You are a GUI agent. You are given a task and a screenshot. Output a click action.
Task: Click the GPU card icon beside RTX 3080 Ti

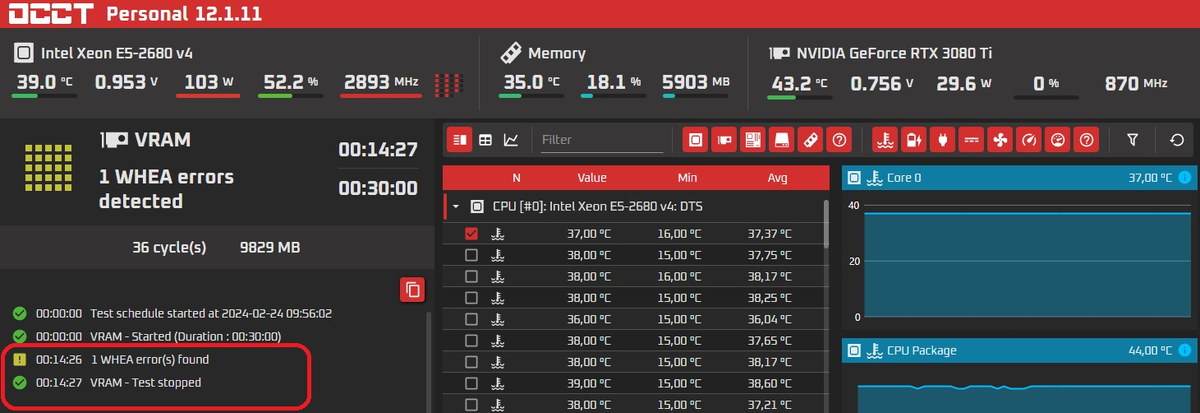(778, 53)
